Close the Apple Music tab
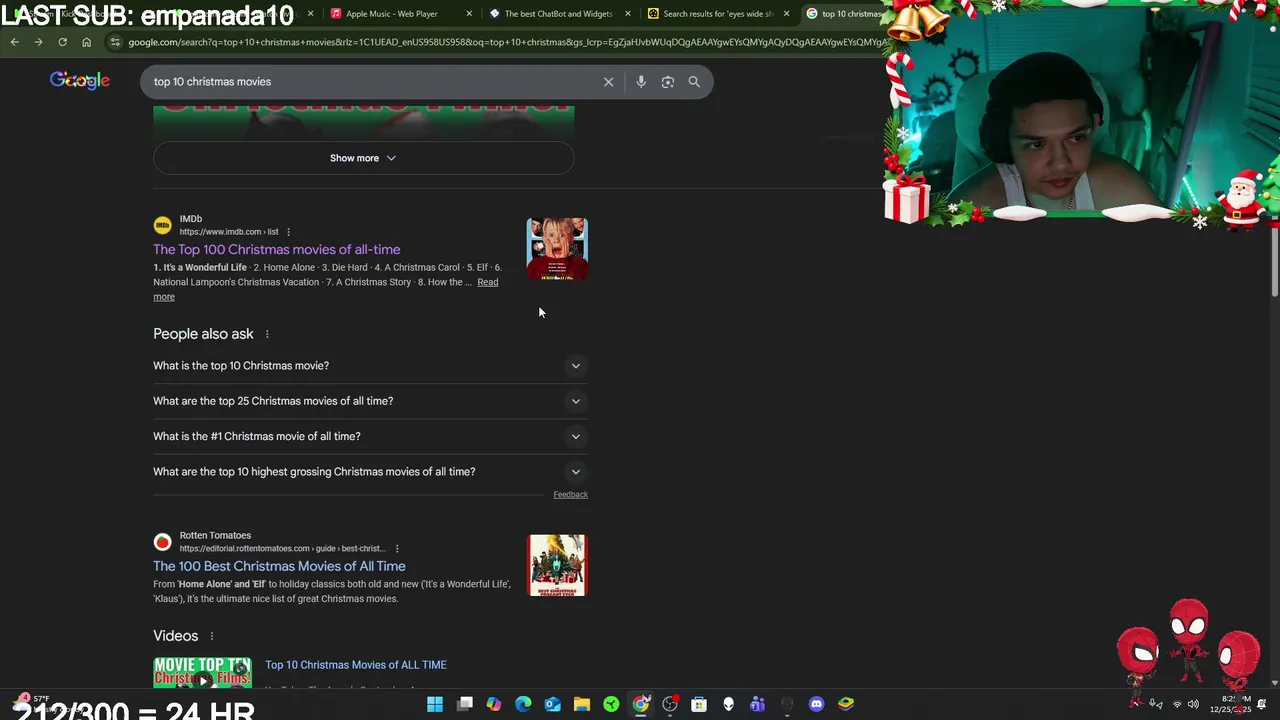Viewport: 1280px width, 720px height. click(469, 14)
